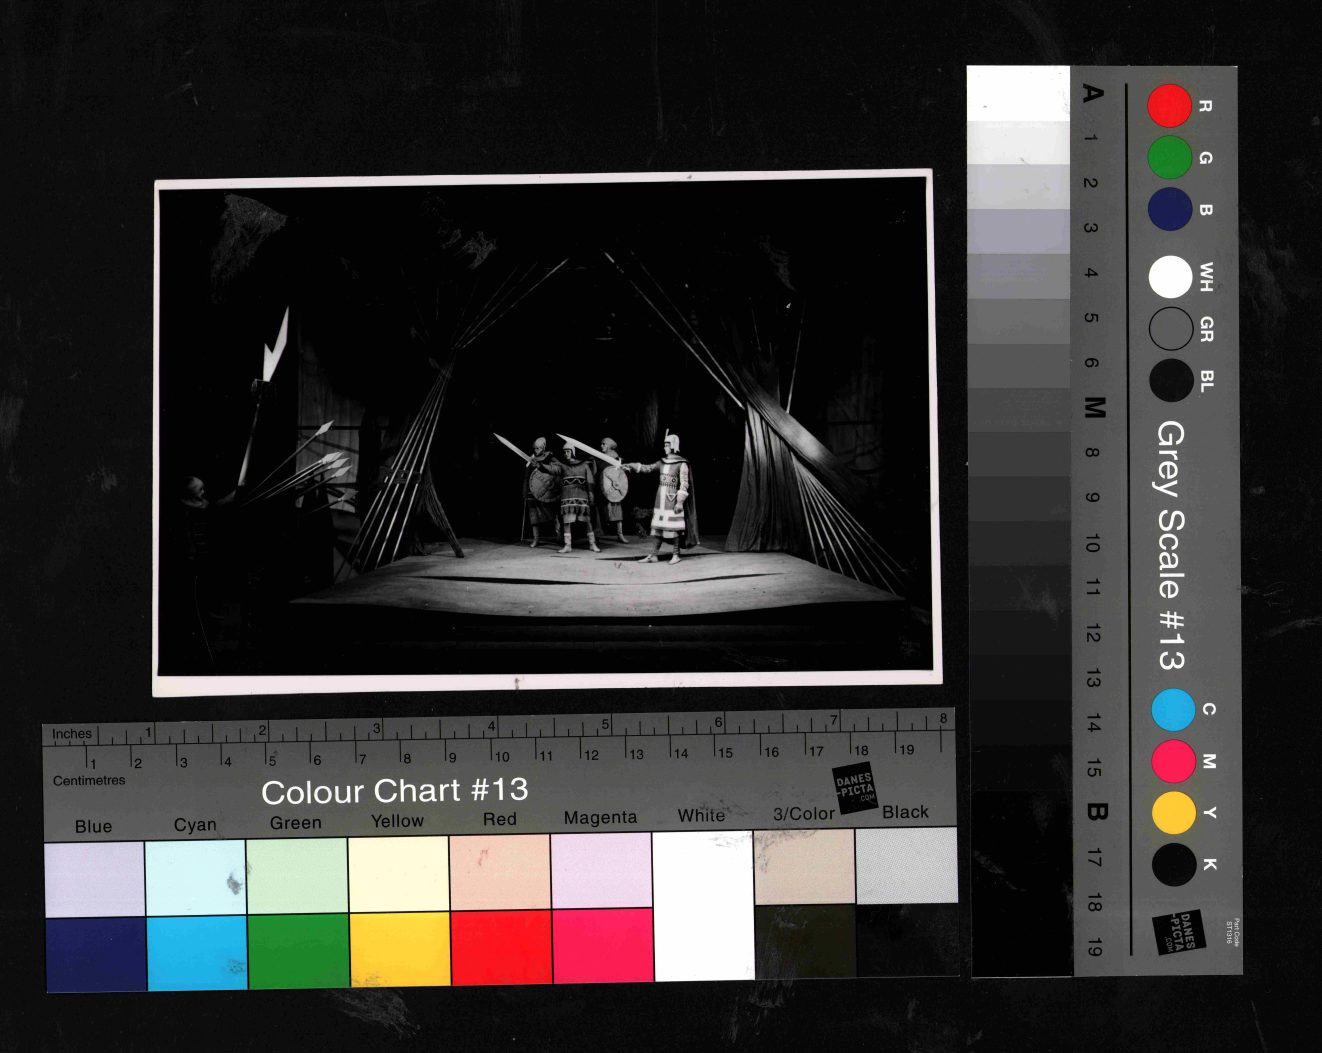This screenshot has height=1053, width=1322.
Task: Pick the yellow circle labeled Y
Action: 1173,813
